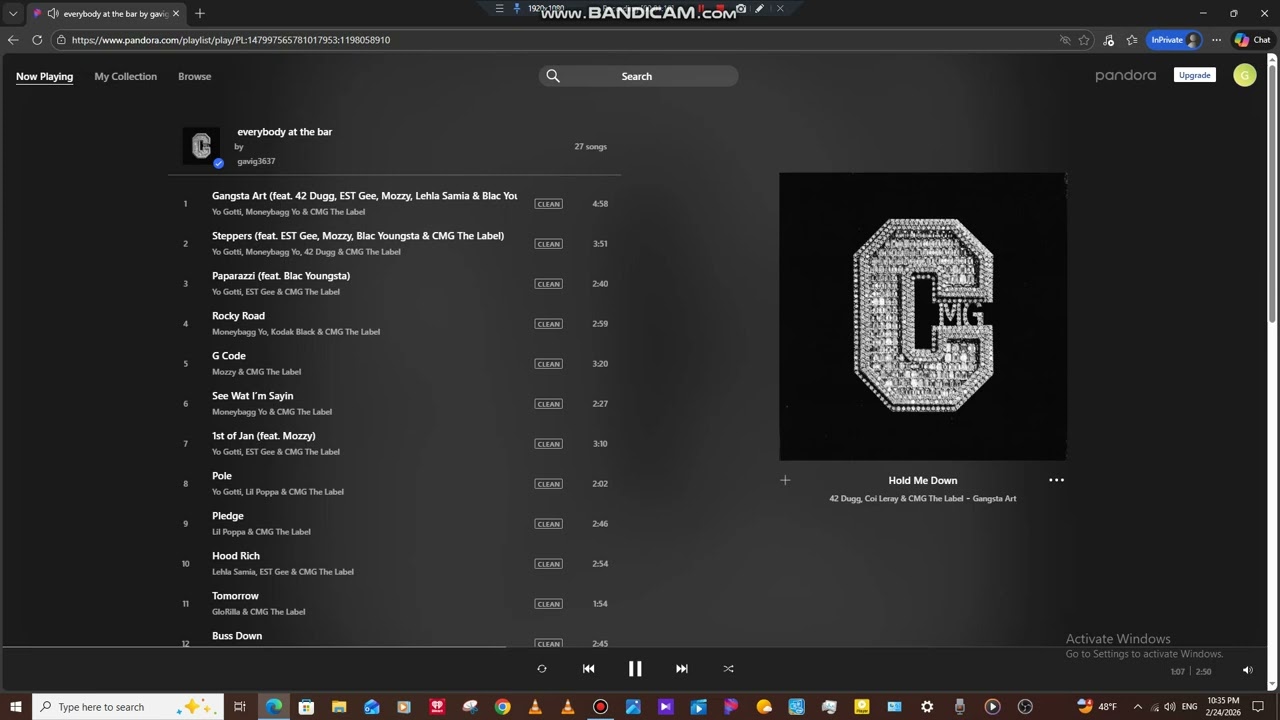Click the Pandora search field
The height and width of the screenshot is (720, 1280).
(638, 76)
